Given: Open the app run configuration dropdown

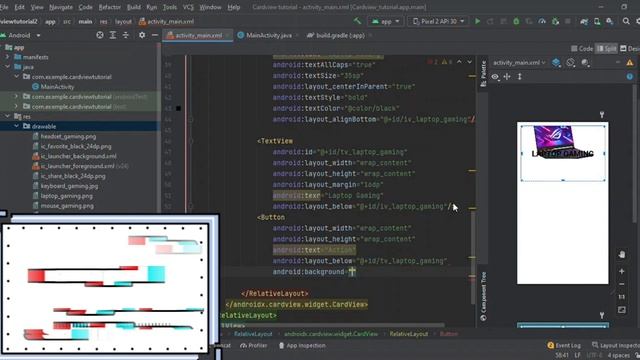Looking at the screenshot, I should [x=385, y=21].
